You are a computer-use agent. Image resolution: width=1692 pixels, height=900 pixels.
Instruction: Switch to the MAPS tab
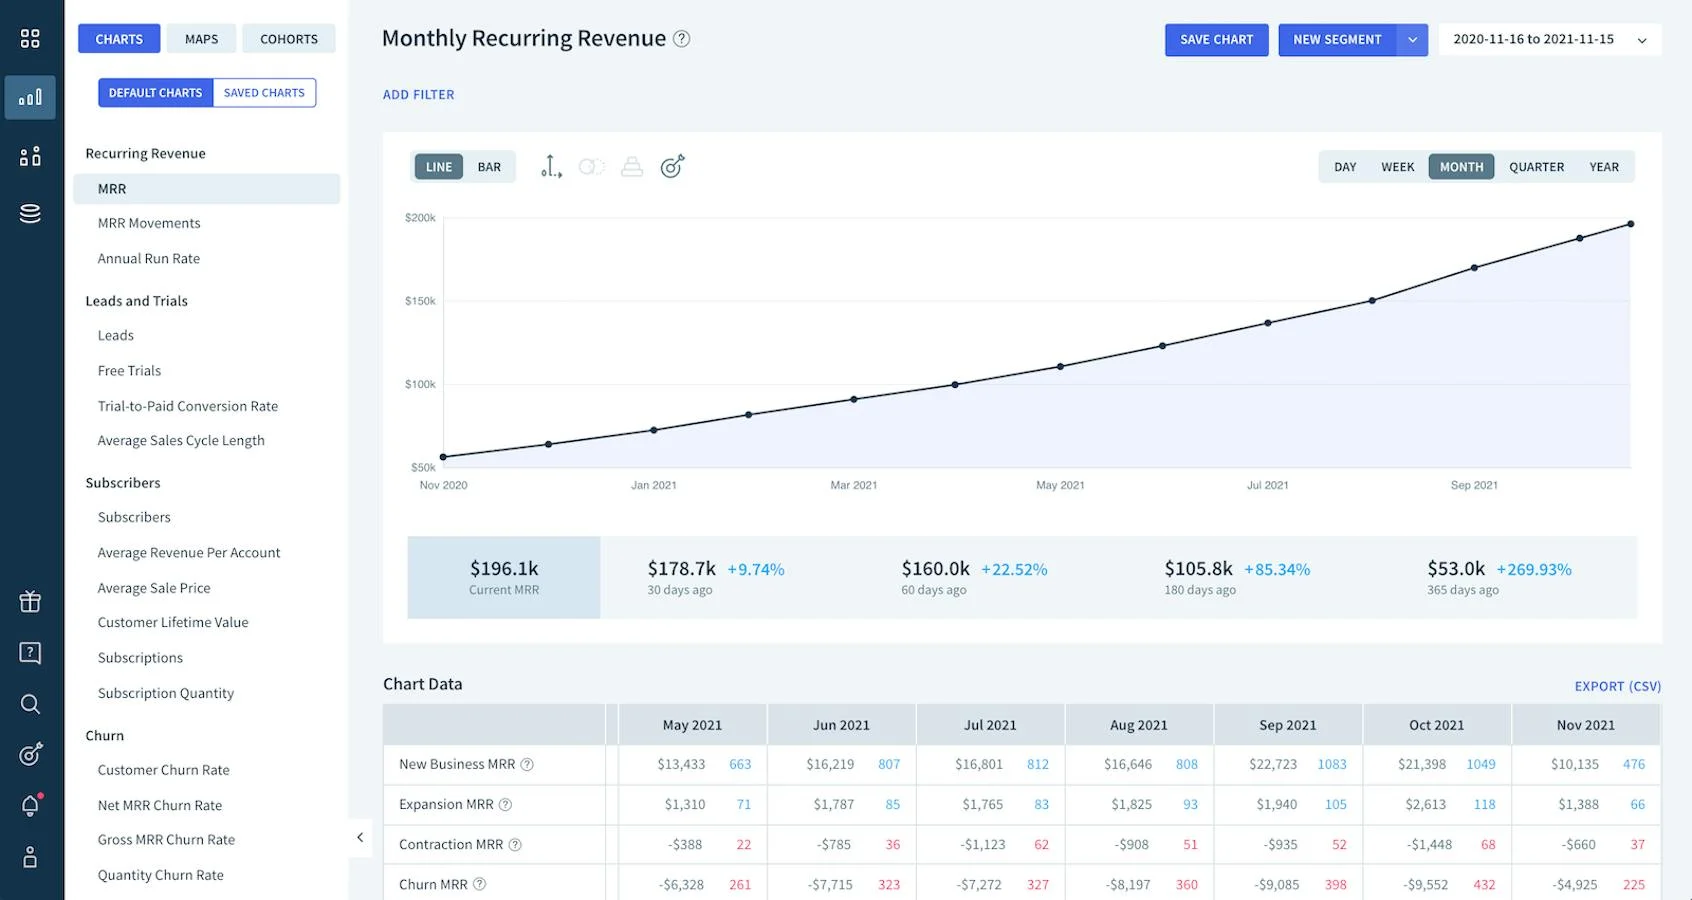201,39
